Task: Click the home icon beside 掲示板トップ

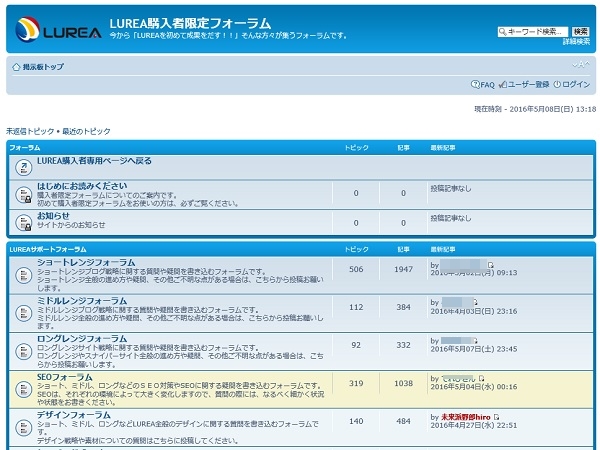Action: click(16, 67)
